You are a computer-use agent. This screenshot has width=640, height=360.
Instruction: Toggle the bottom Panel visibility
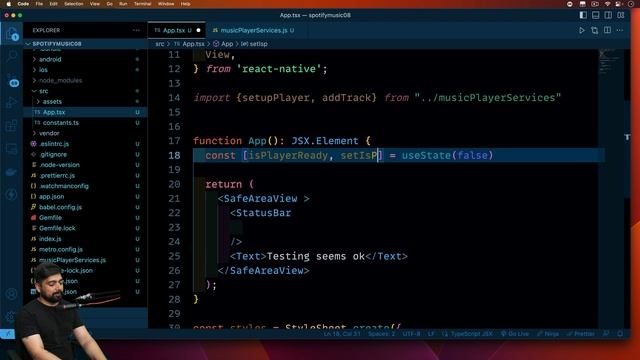pyautogui.click(x=596, y=15)
